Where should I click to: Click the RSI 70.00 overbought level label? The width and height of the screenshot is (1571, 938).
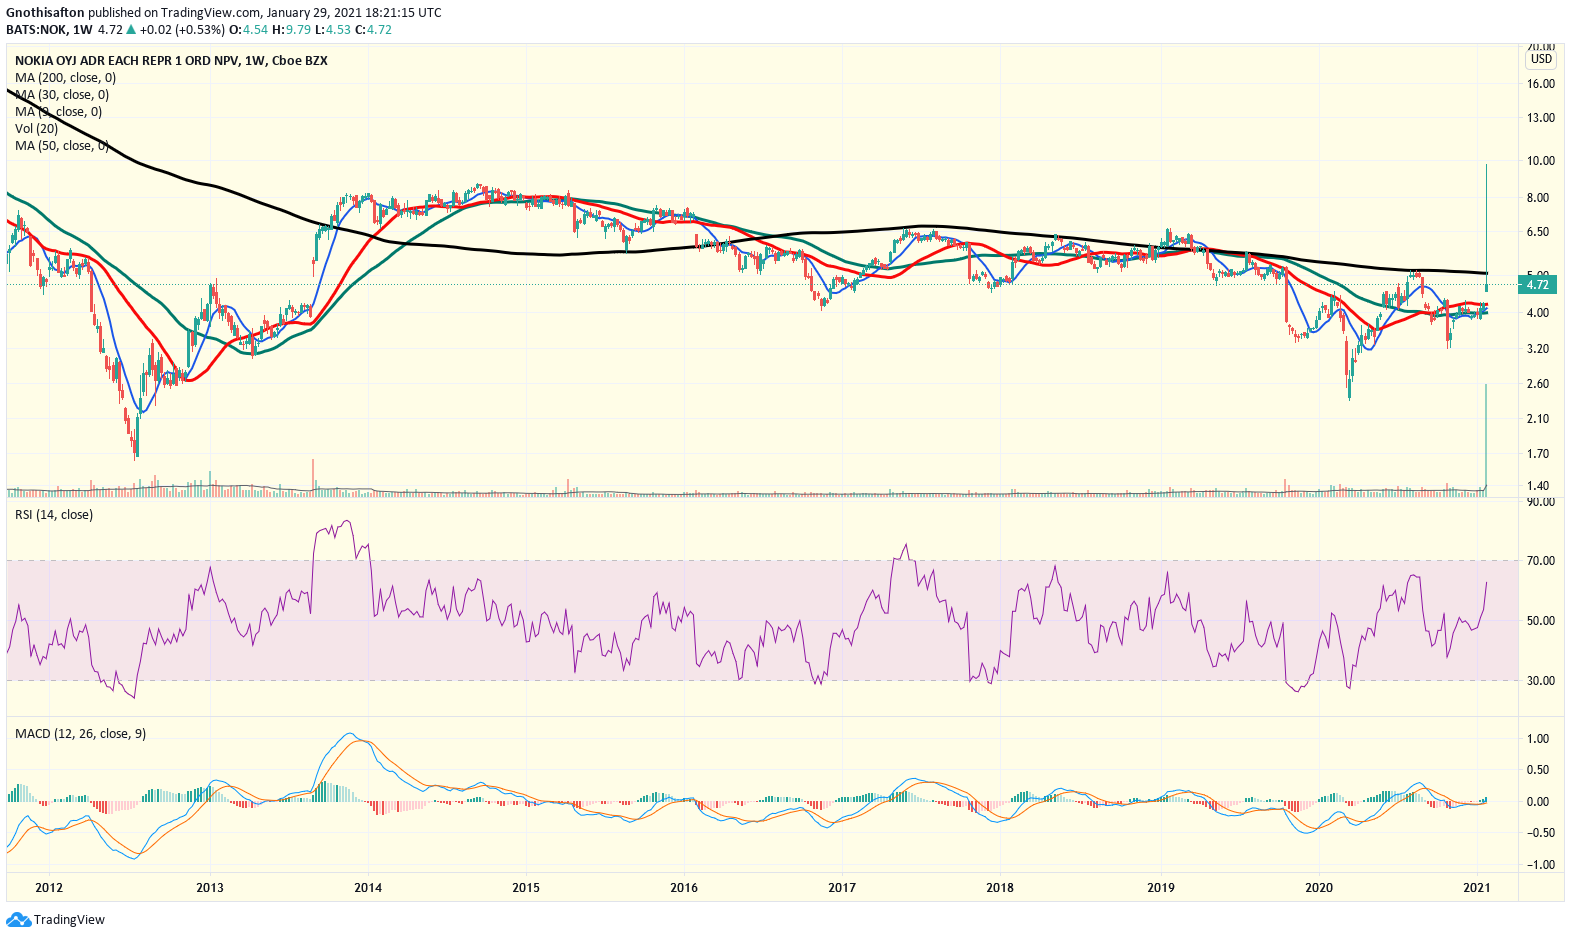[1541, 561]
